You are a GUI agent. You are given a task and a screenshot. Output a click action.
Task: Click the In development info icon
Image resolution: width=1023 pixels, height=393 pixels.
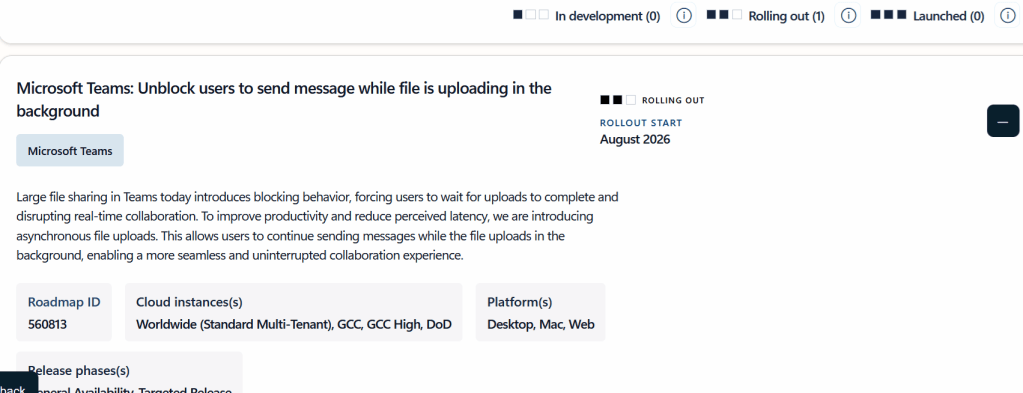click(x=683, y=16)
